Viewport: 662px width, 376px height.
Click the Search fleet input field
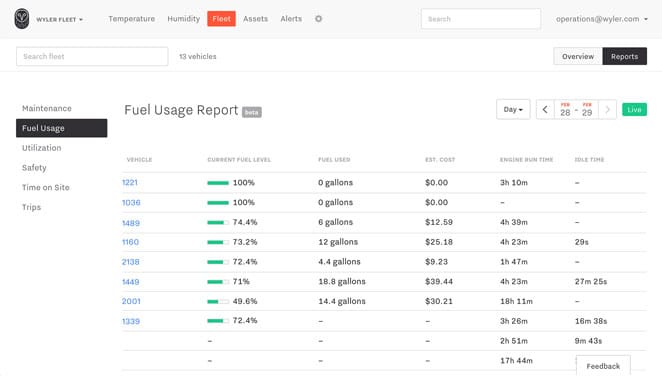click(92, 57)
